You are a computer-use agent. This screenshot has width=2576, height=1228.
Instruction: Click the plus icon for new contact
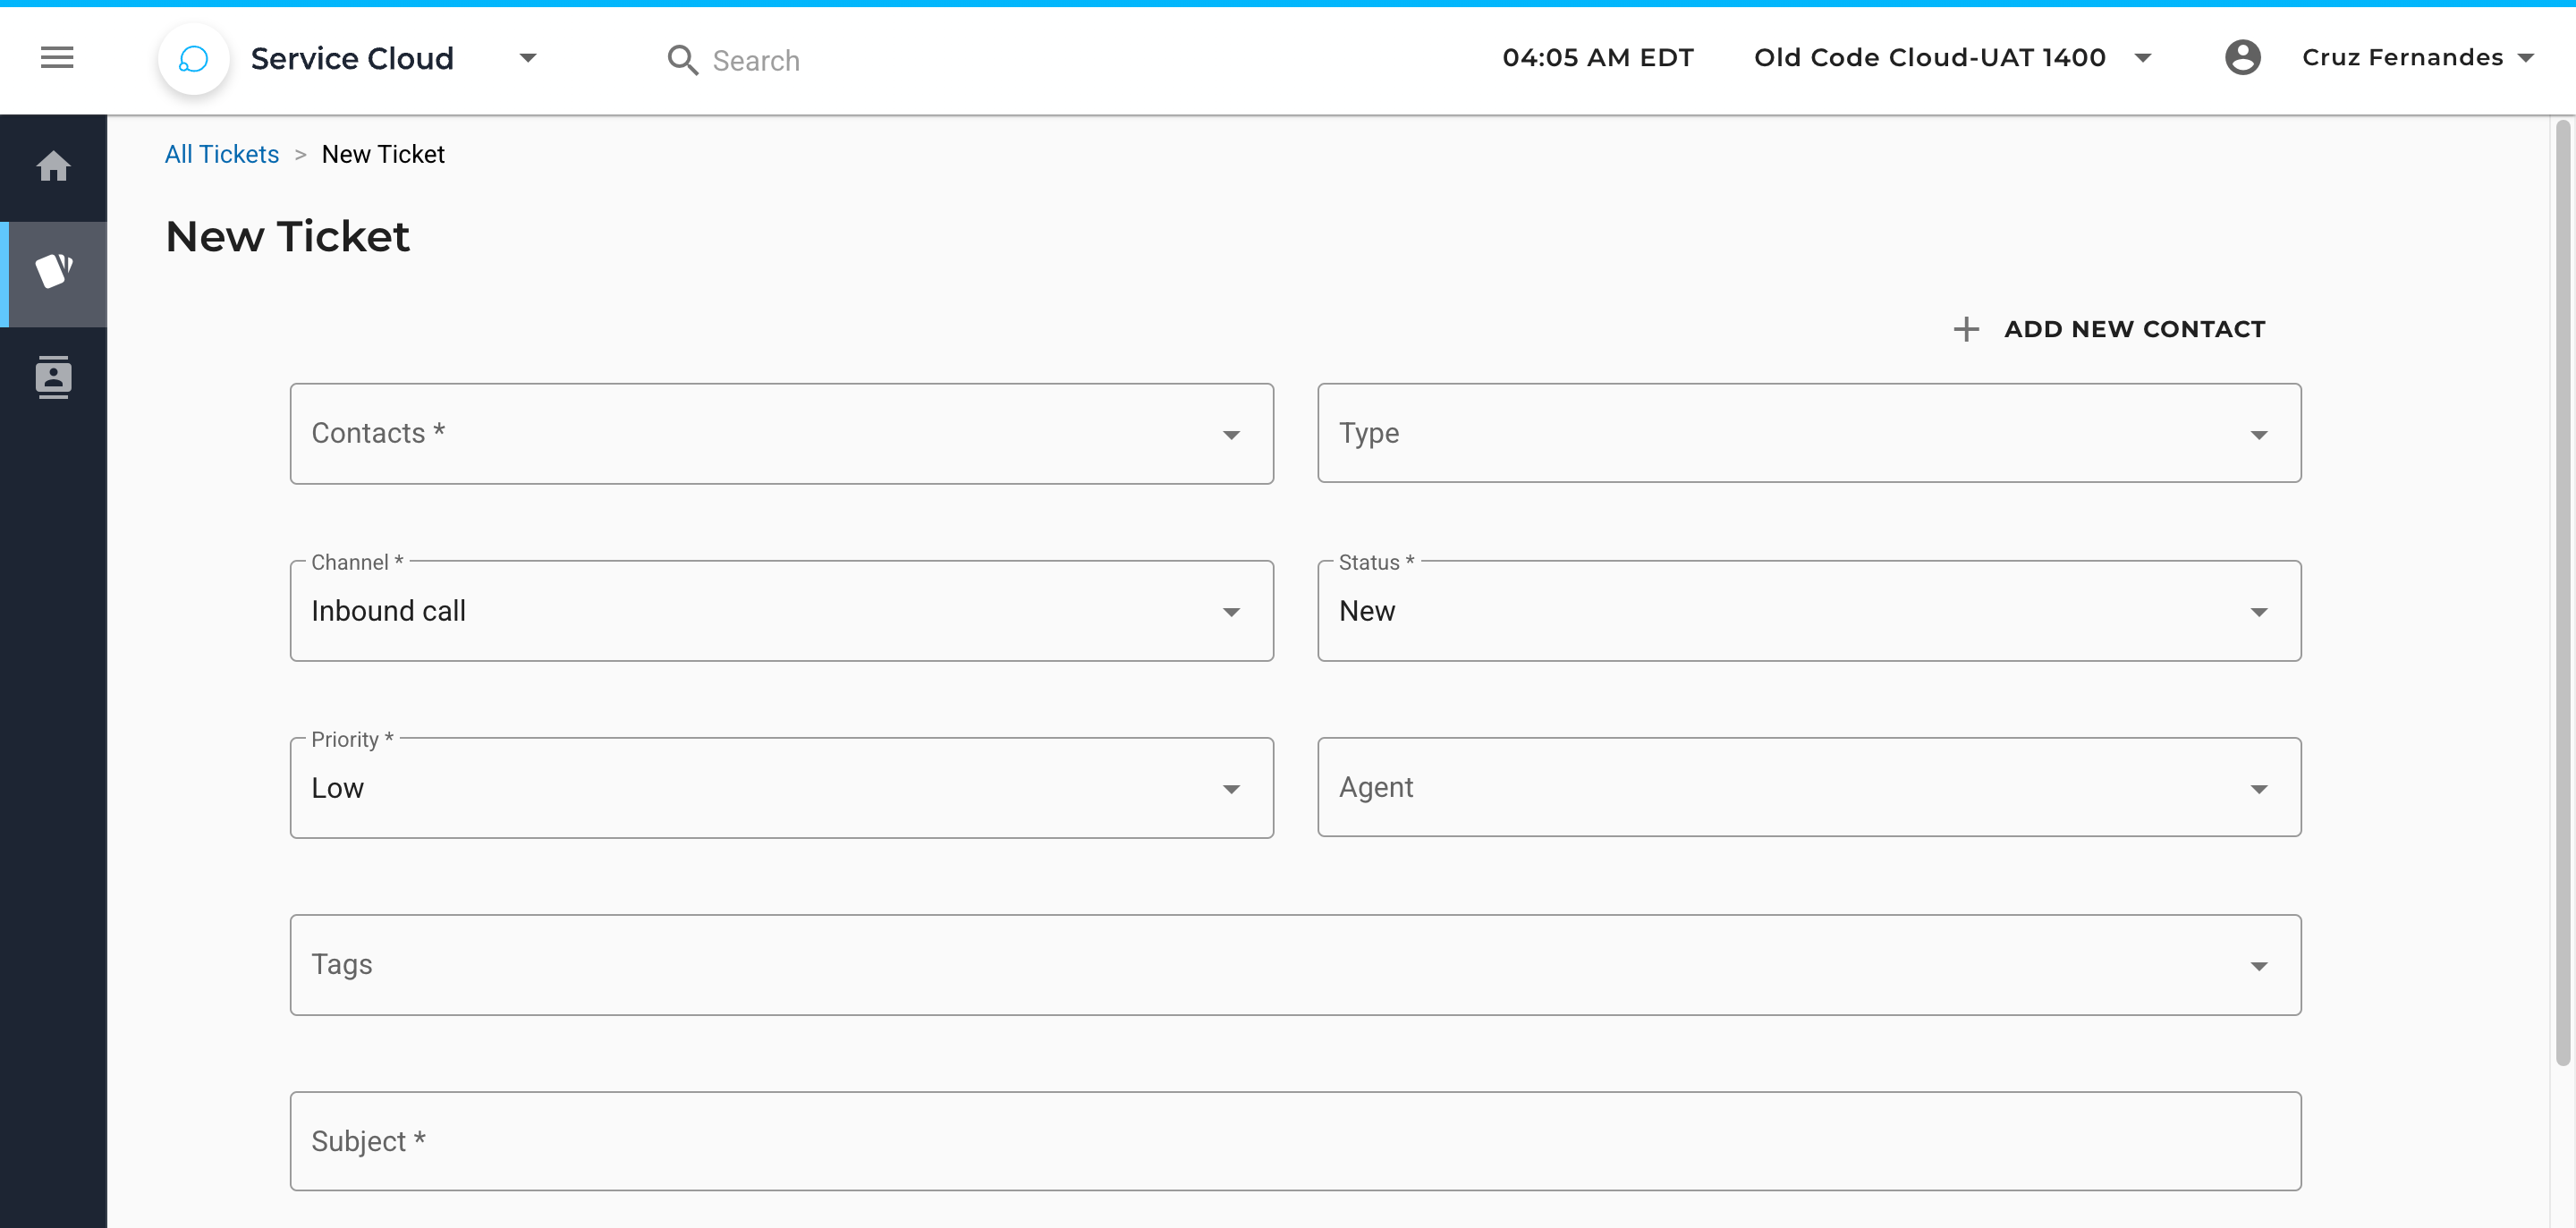(x=1965, y=329)
